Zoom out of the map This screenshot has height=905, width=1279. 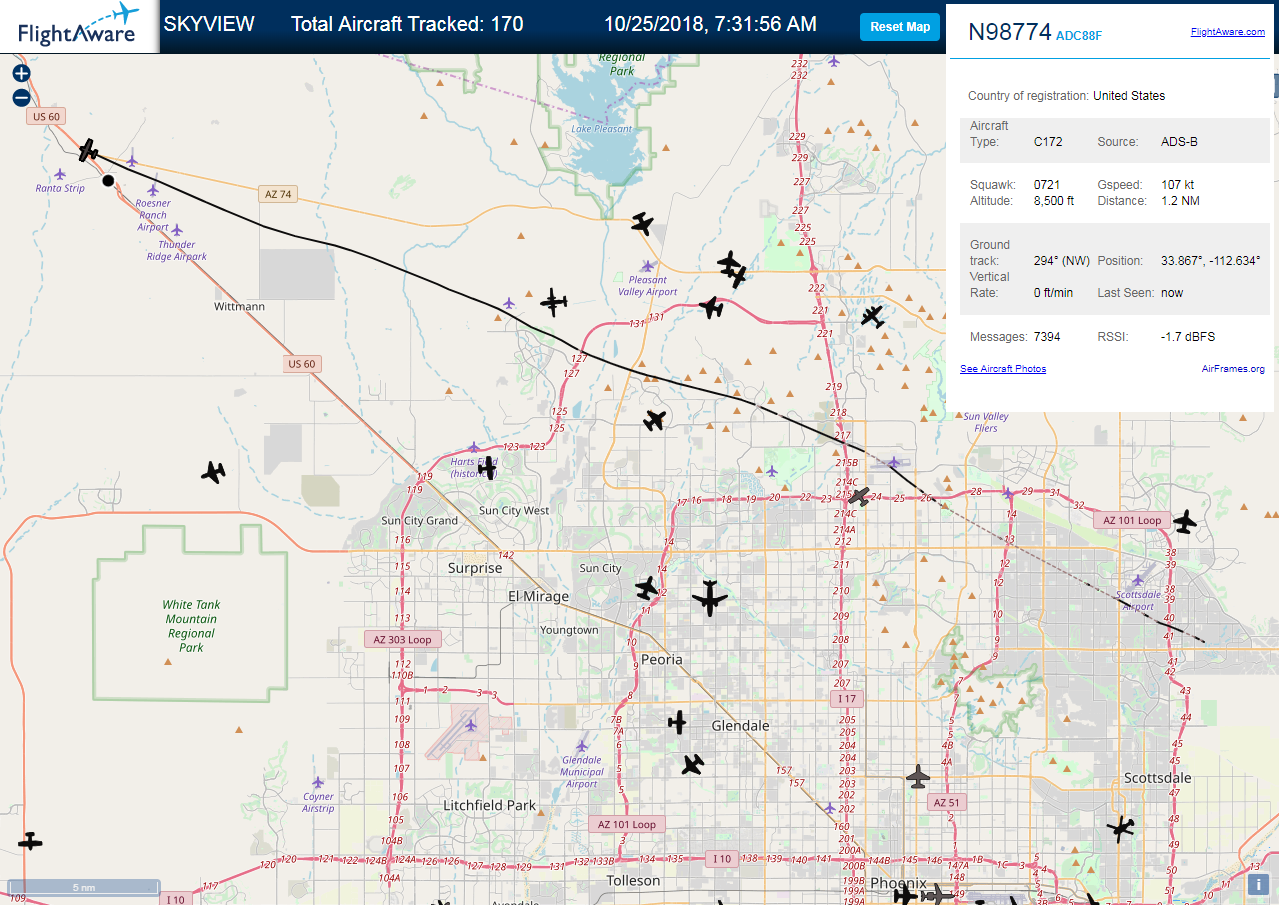click(21, 97)
